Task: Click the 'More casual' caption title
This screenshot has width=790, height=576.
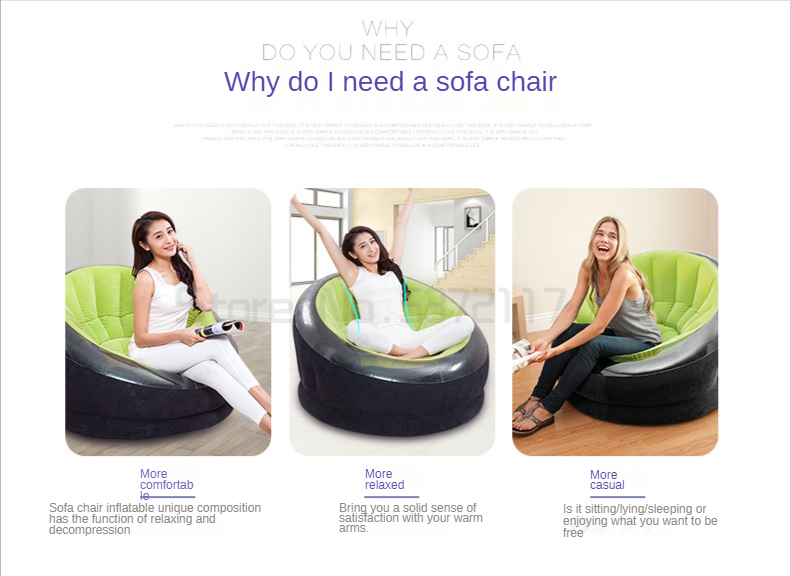Action: 607,480
